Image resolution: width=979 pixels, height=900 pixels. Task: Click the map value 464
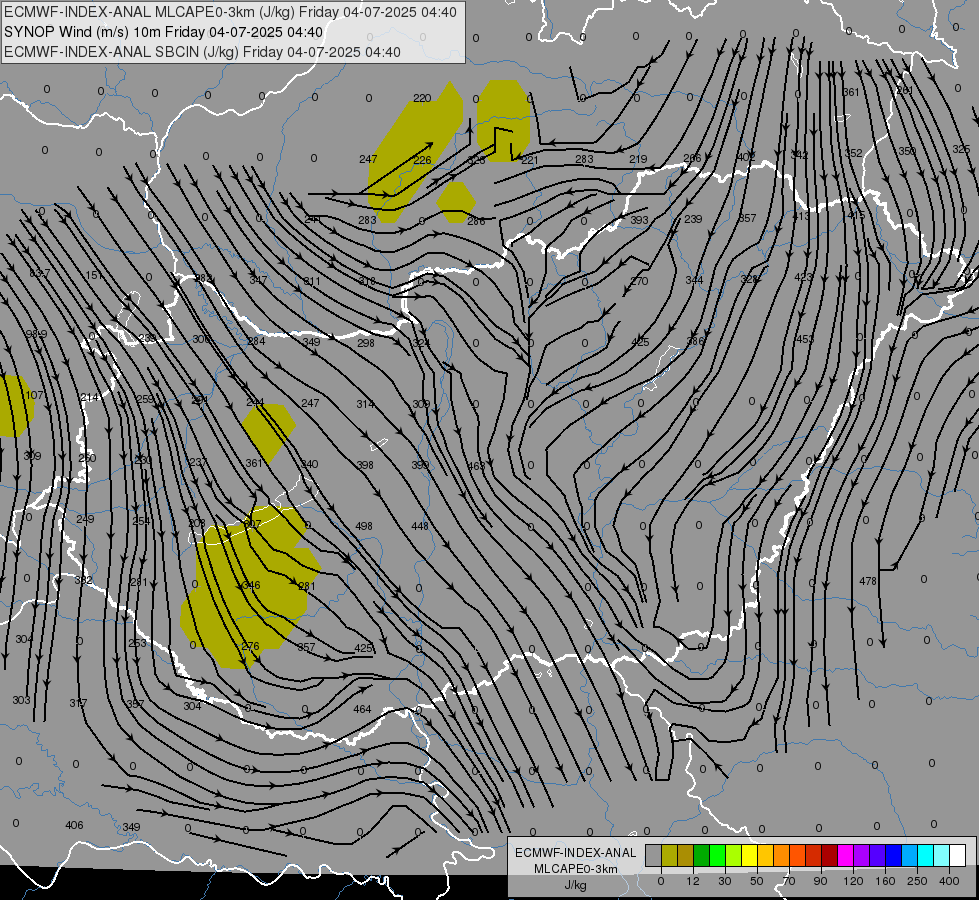(x=362, y=709)
